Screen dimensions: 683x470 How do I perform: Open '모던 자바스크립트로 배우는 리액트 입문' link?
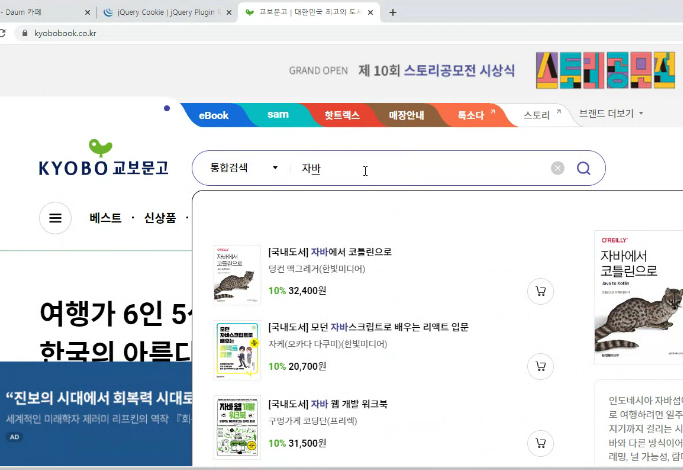[368, 327]
